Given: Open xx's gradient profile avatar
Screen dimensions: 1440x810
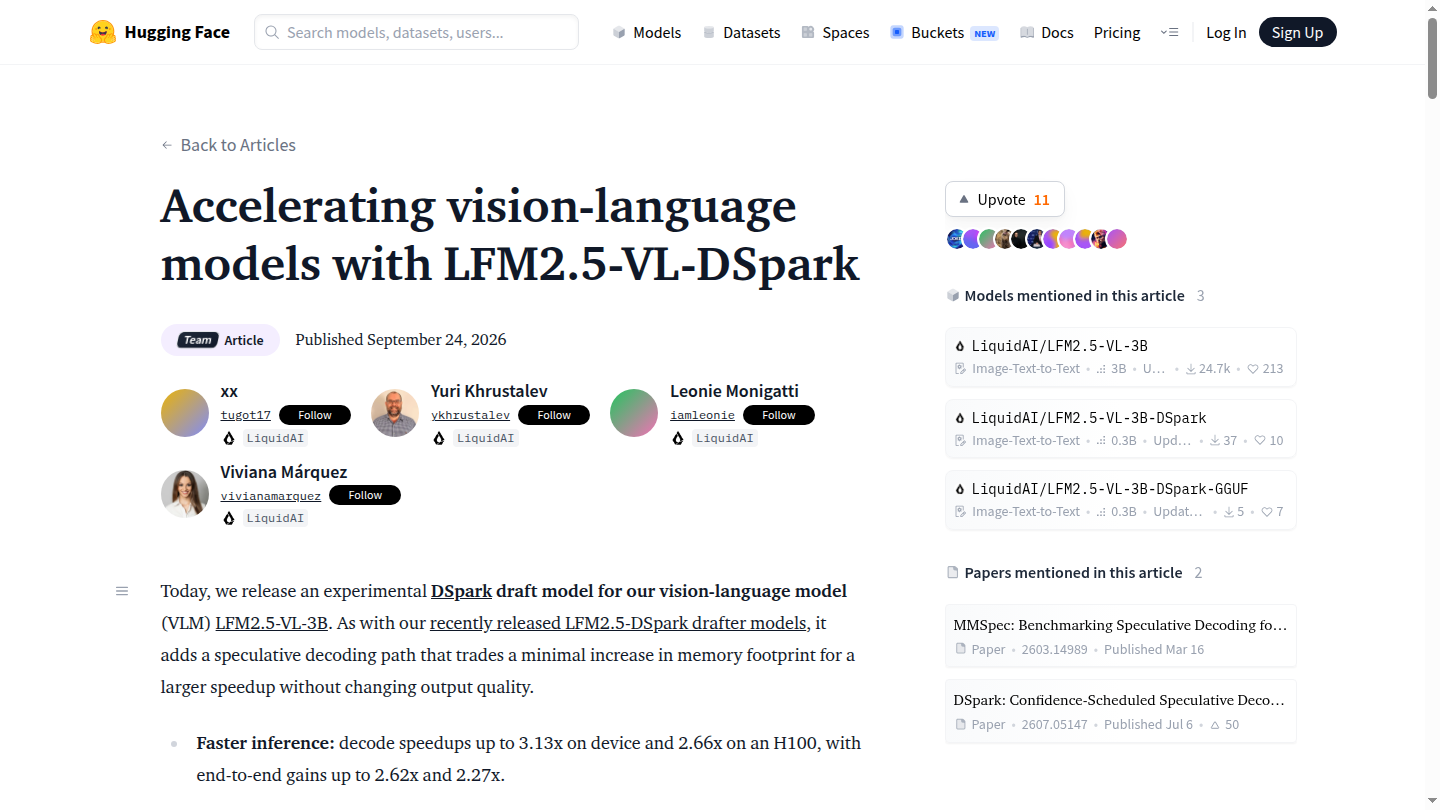Looking at the screenshot, I should (x=185, y=413).
